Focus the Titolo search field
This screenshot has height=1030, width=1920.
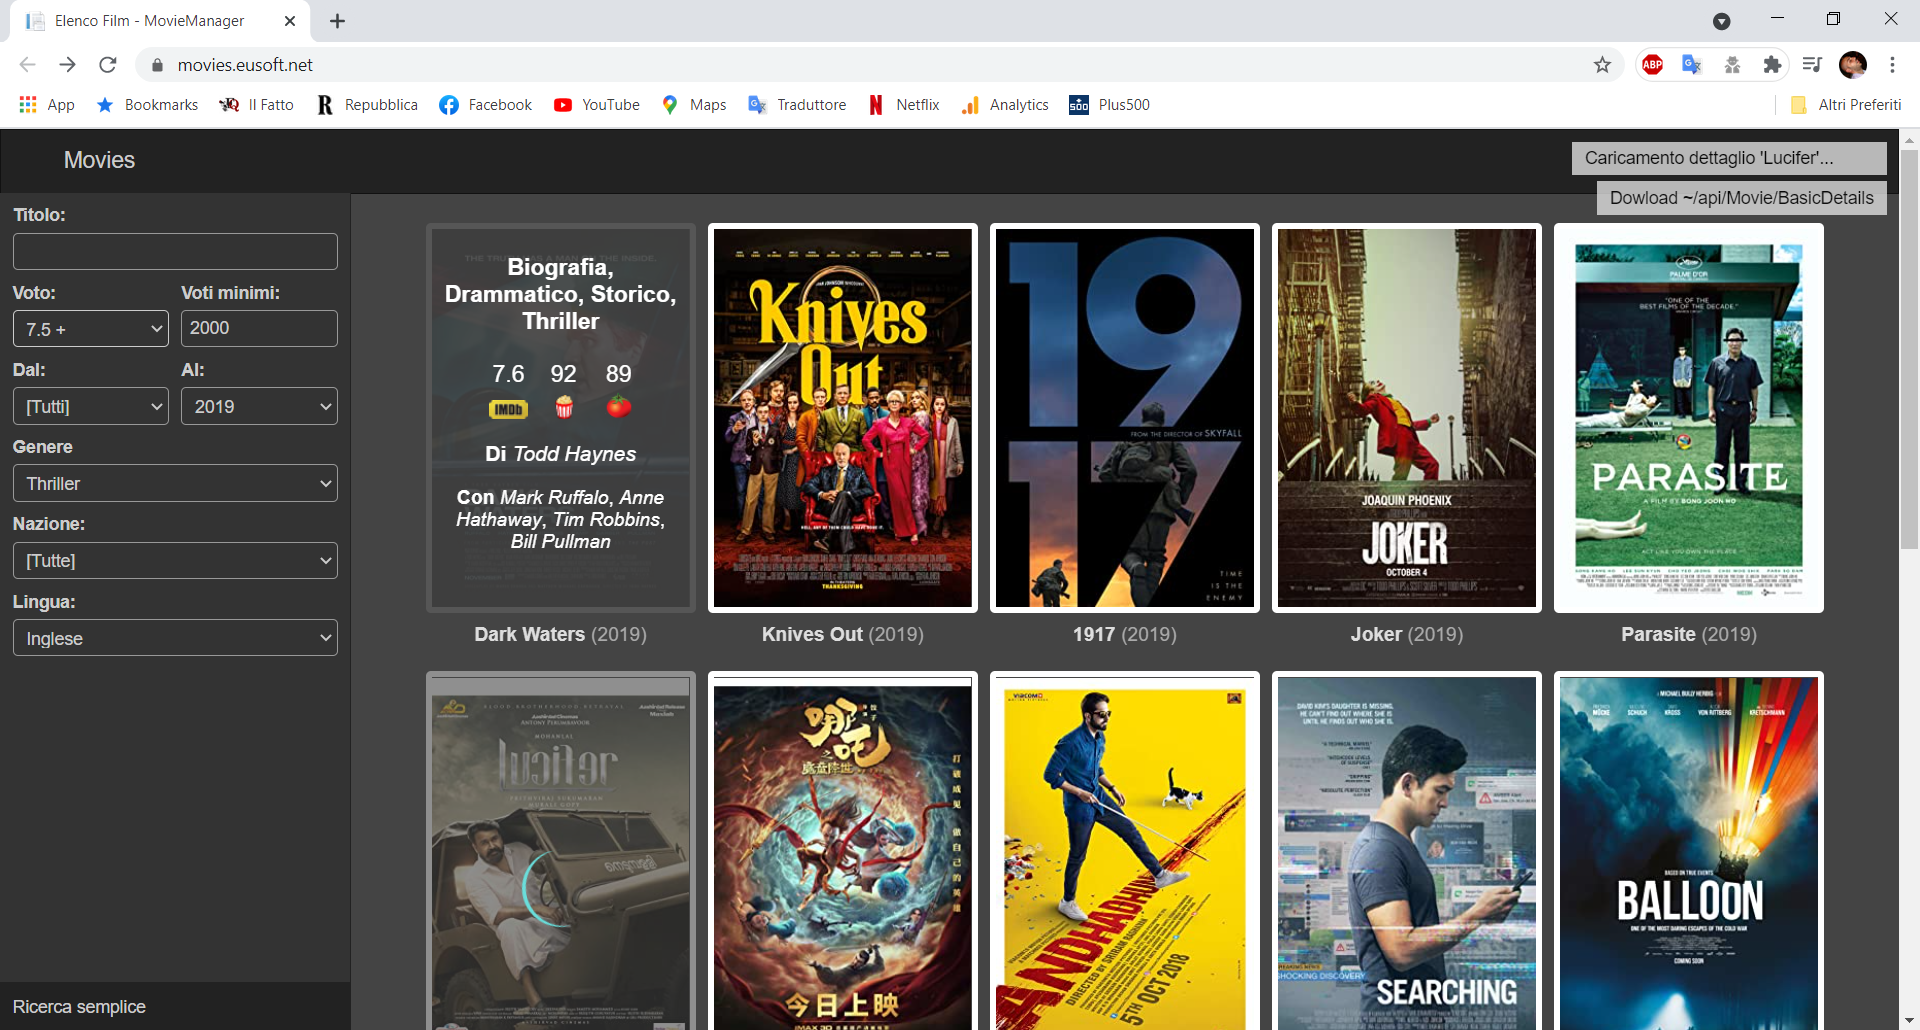click(175, 251)
